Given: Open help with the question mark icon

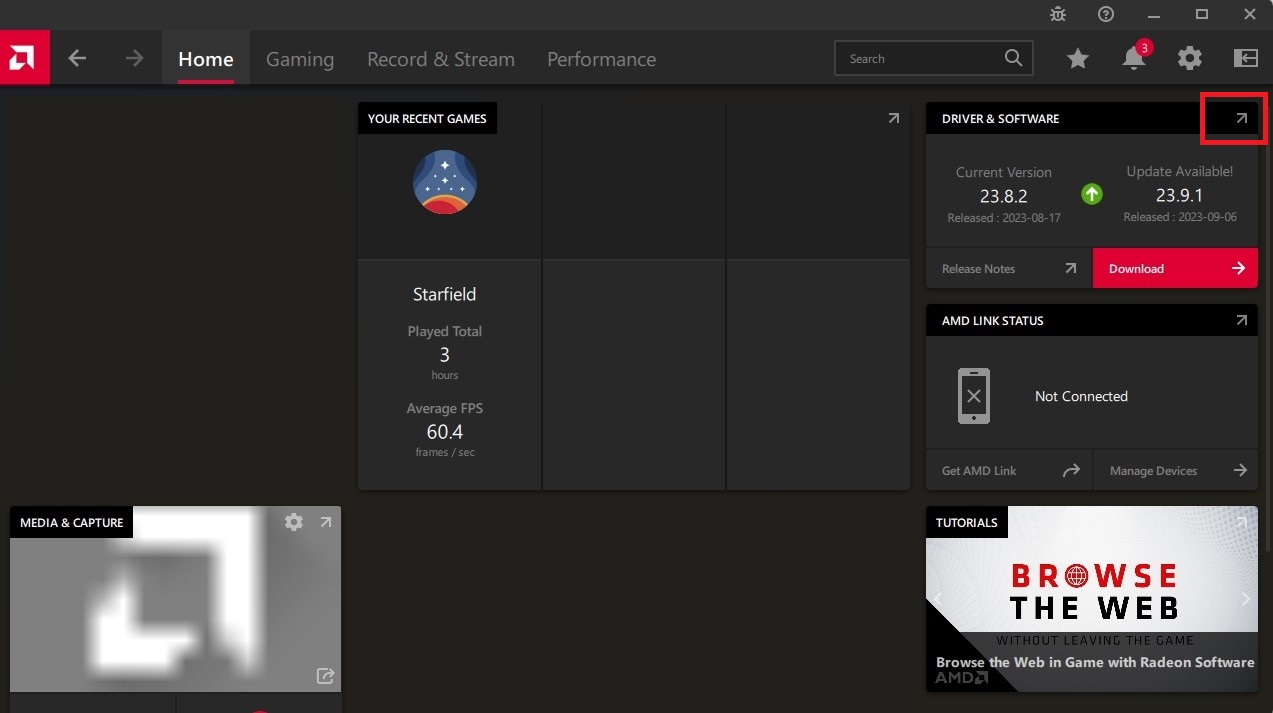Looking at the screenshot, I should pyautogui.click(x=1105, y=14).
